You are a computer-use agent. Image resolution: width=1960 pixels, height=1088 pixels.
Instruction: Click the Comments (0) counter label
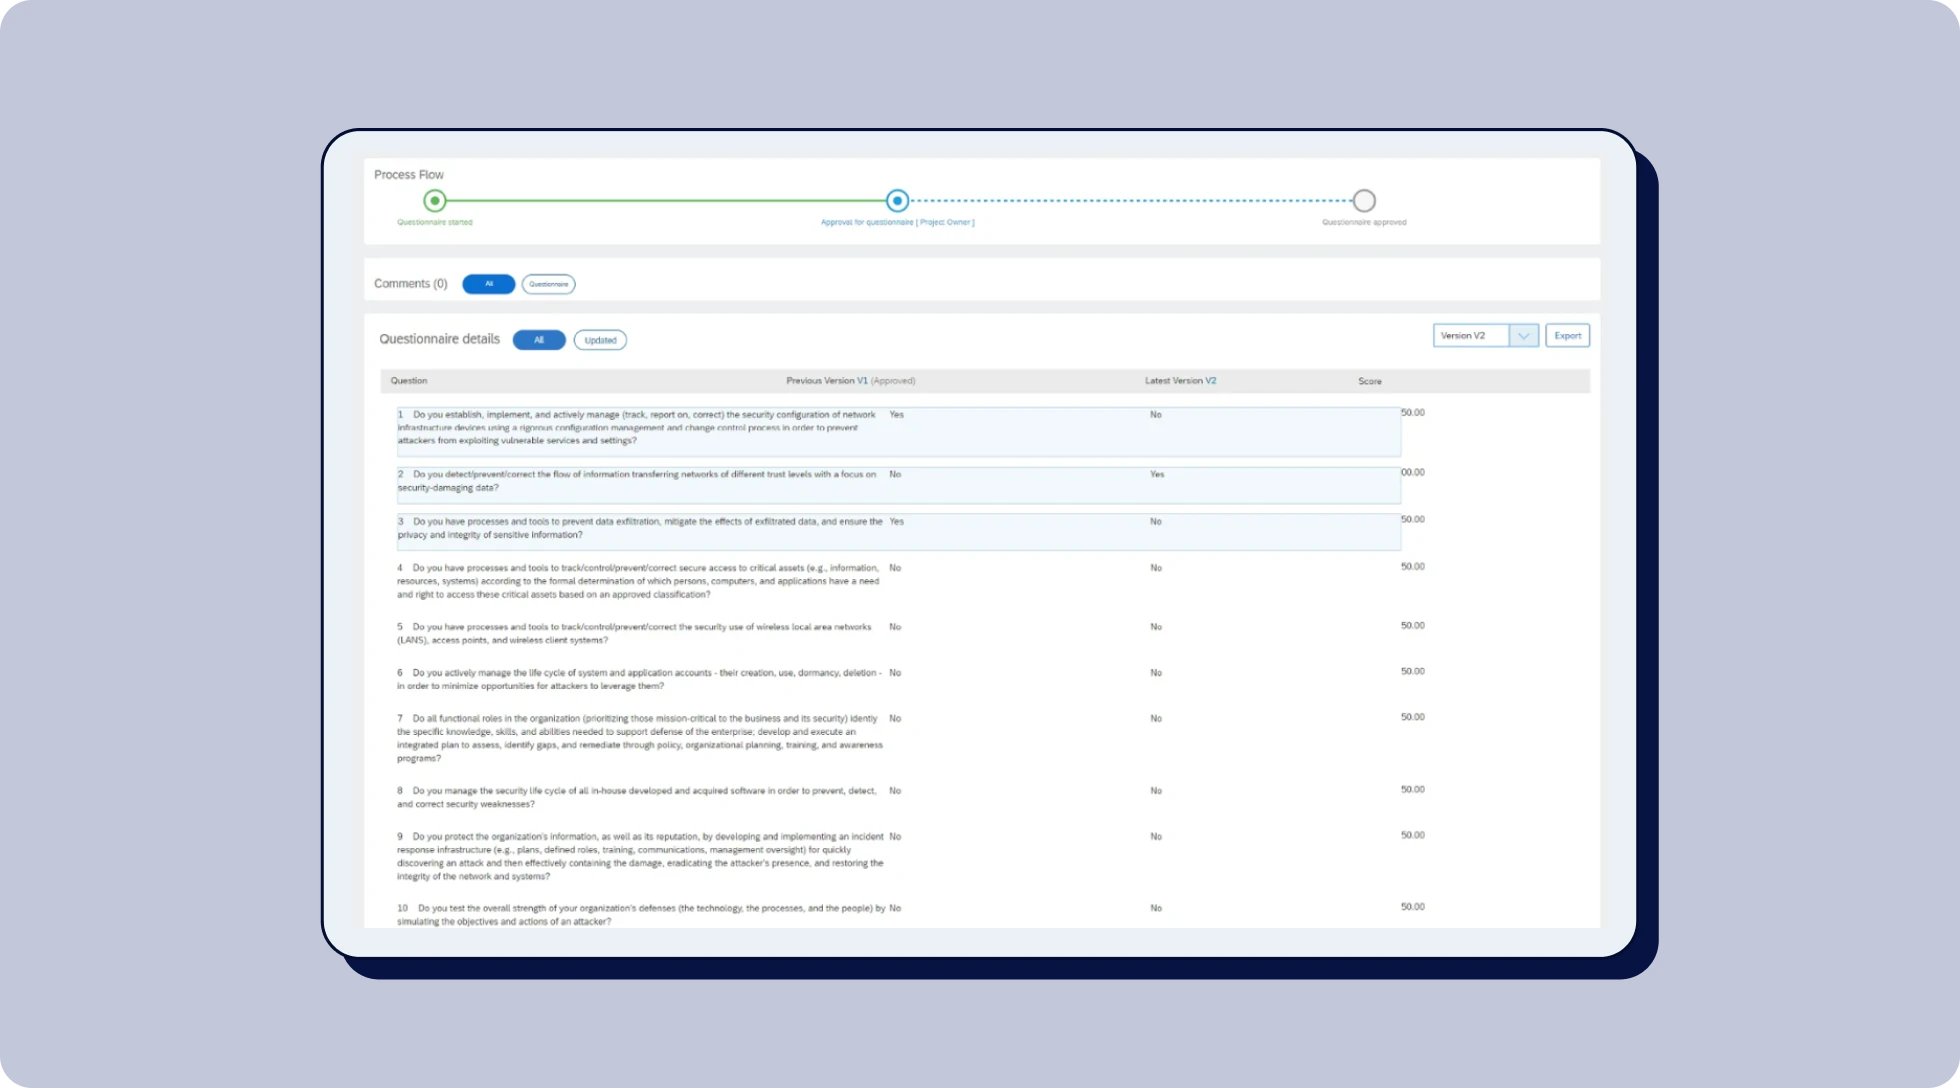click(x=410, y=283)
